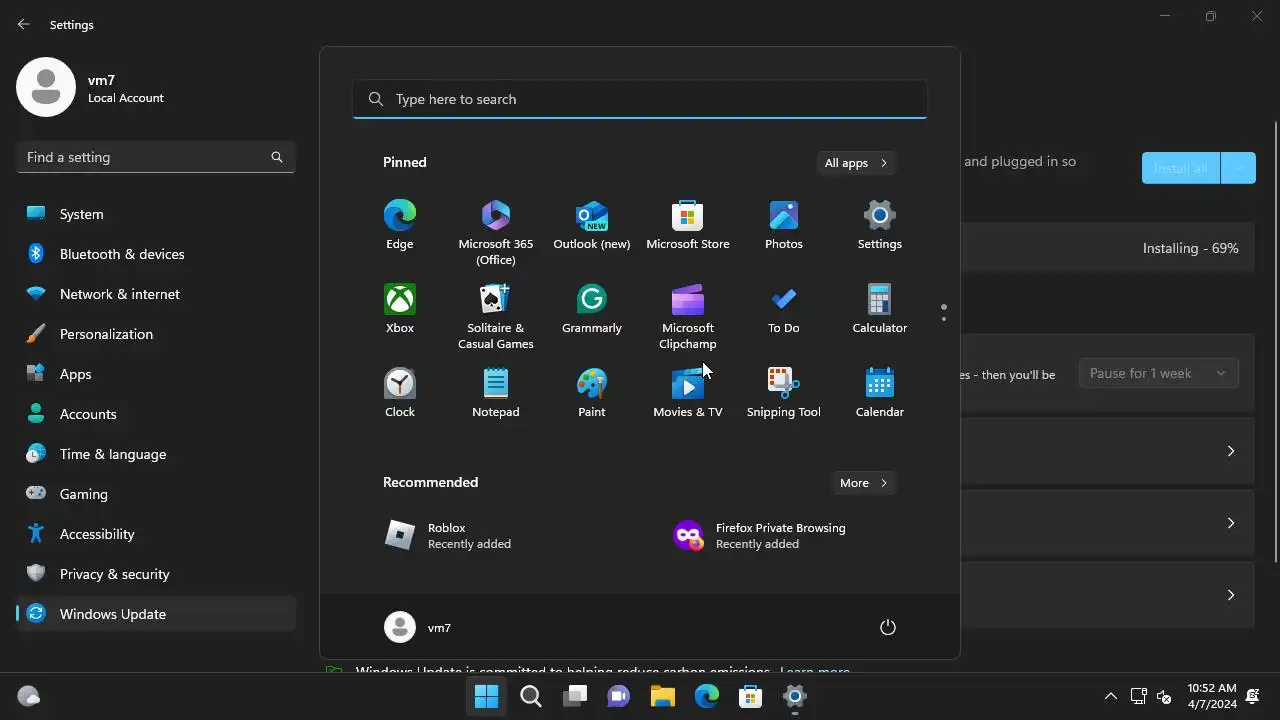
Task: Open Settings pinned app icon
Action: 879,225
